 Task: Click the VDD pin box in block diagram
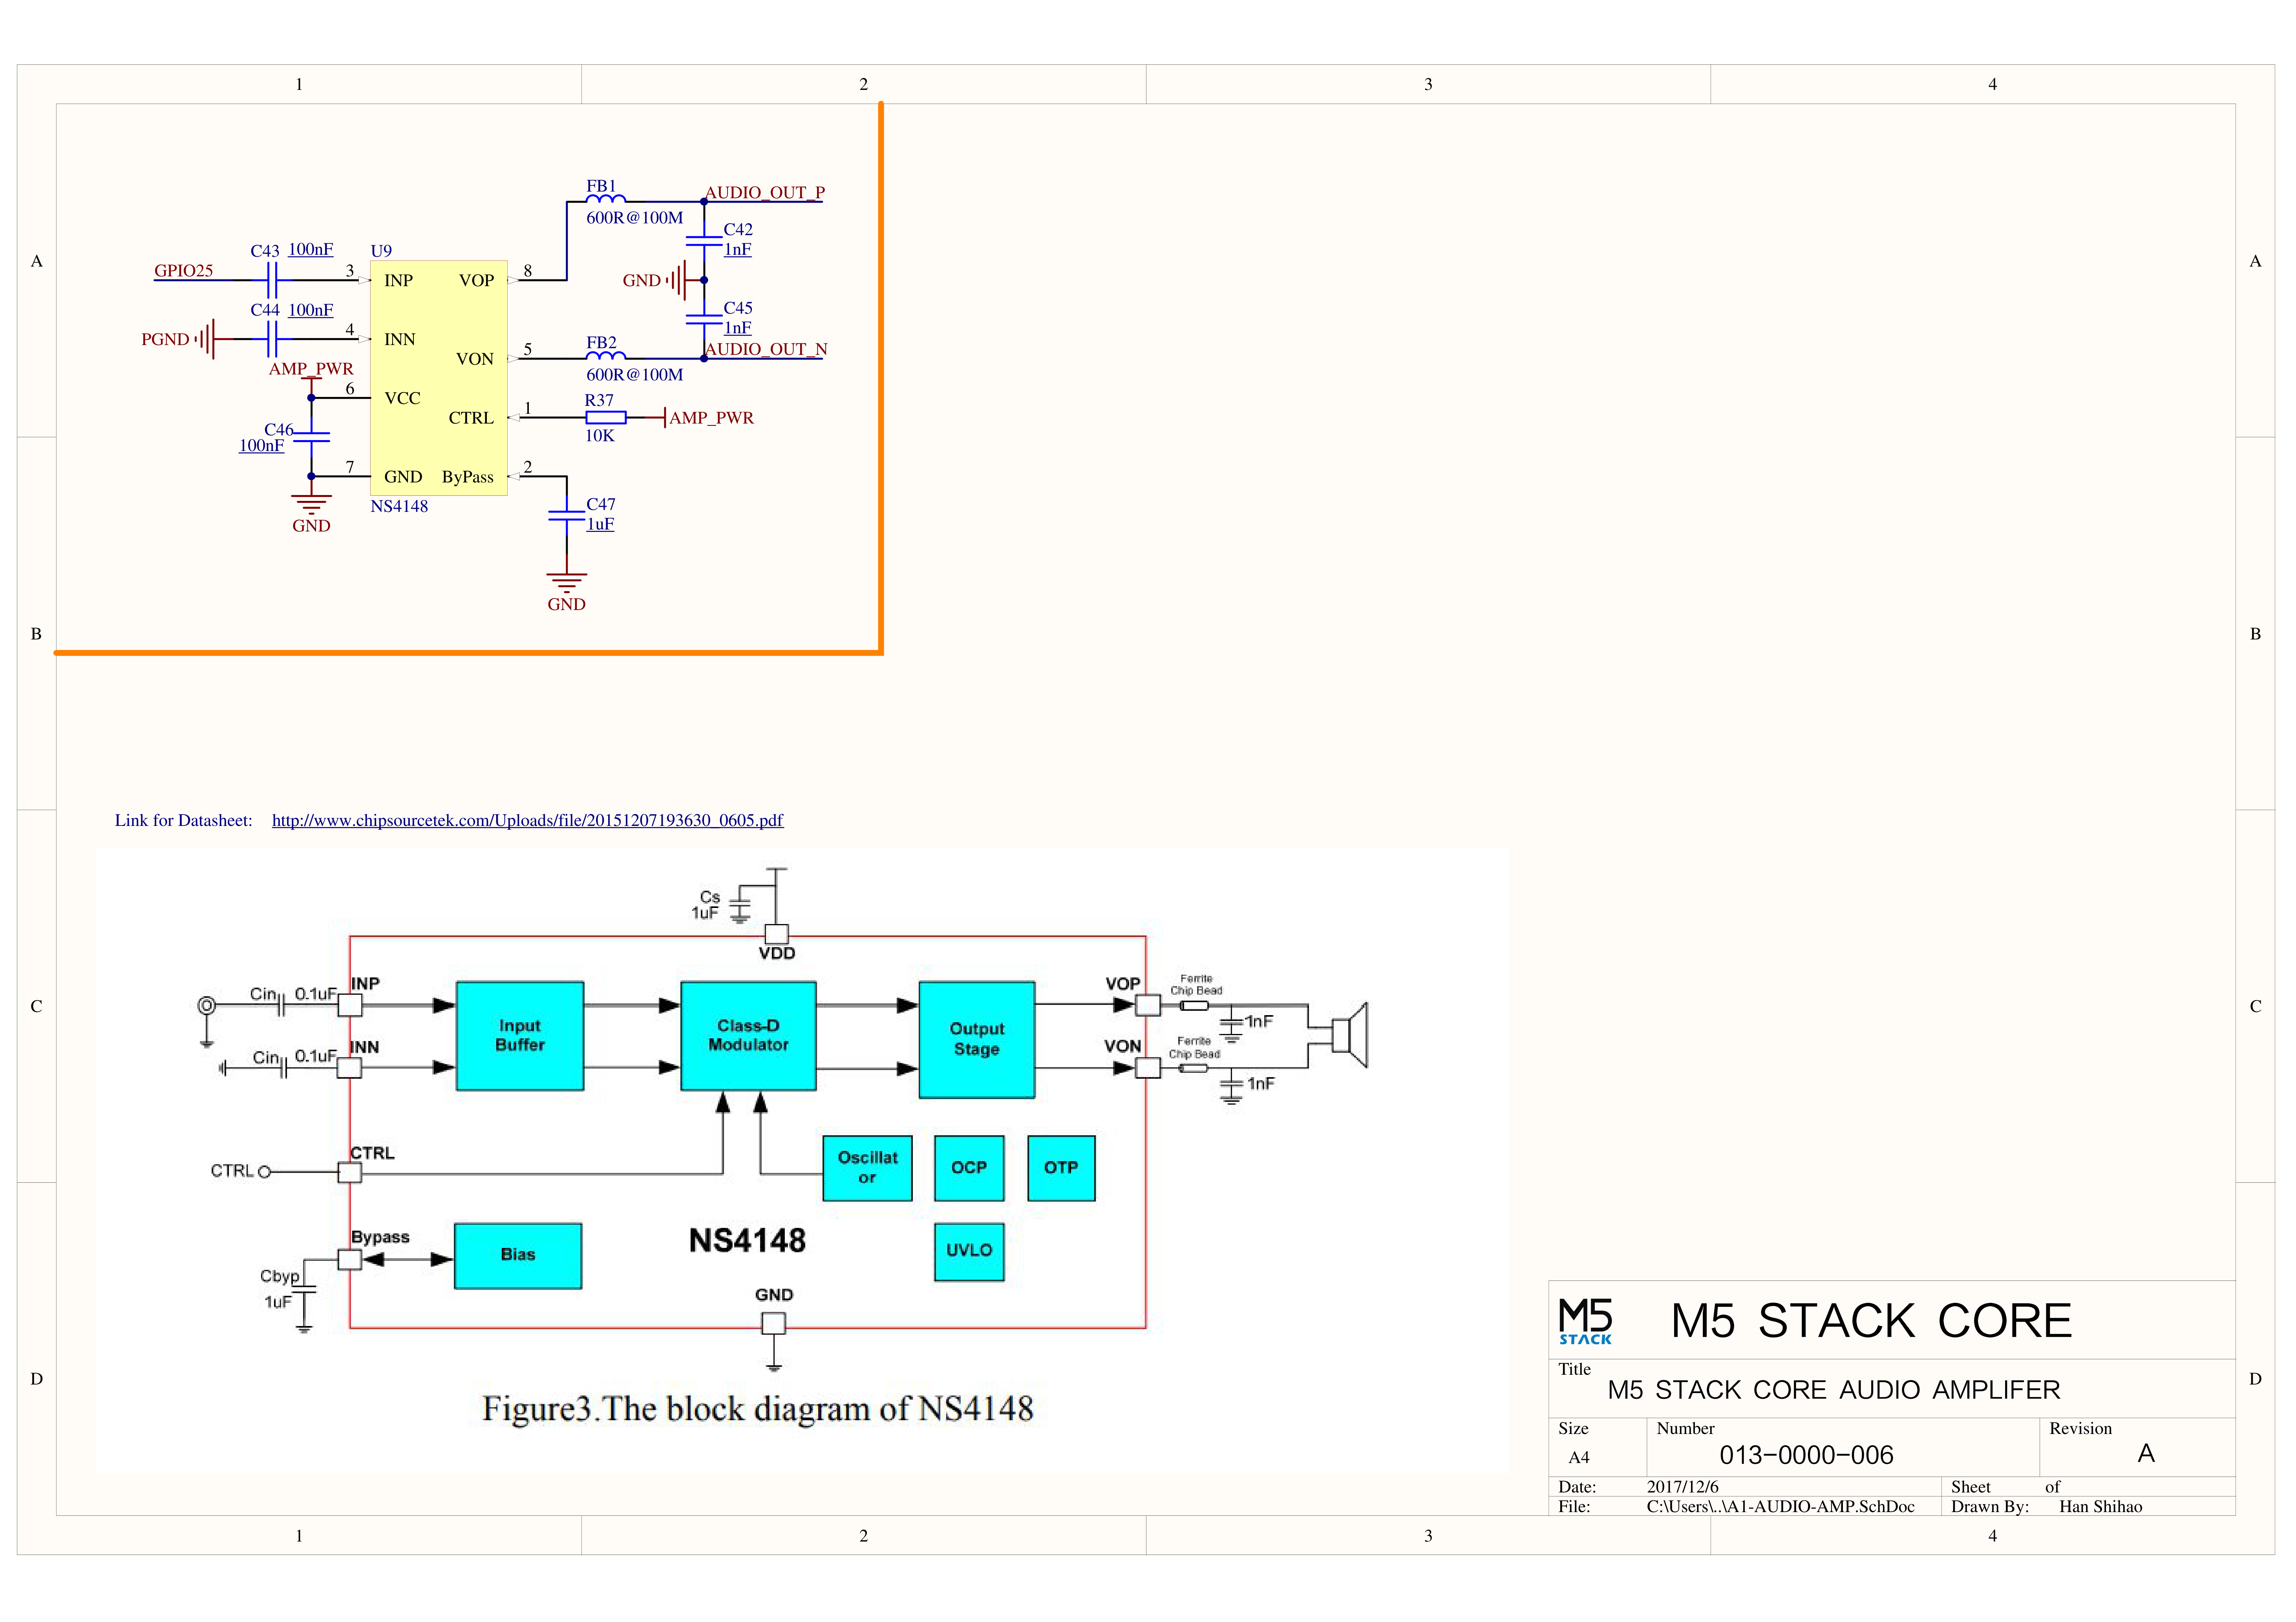776,934
